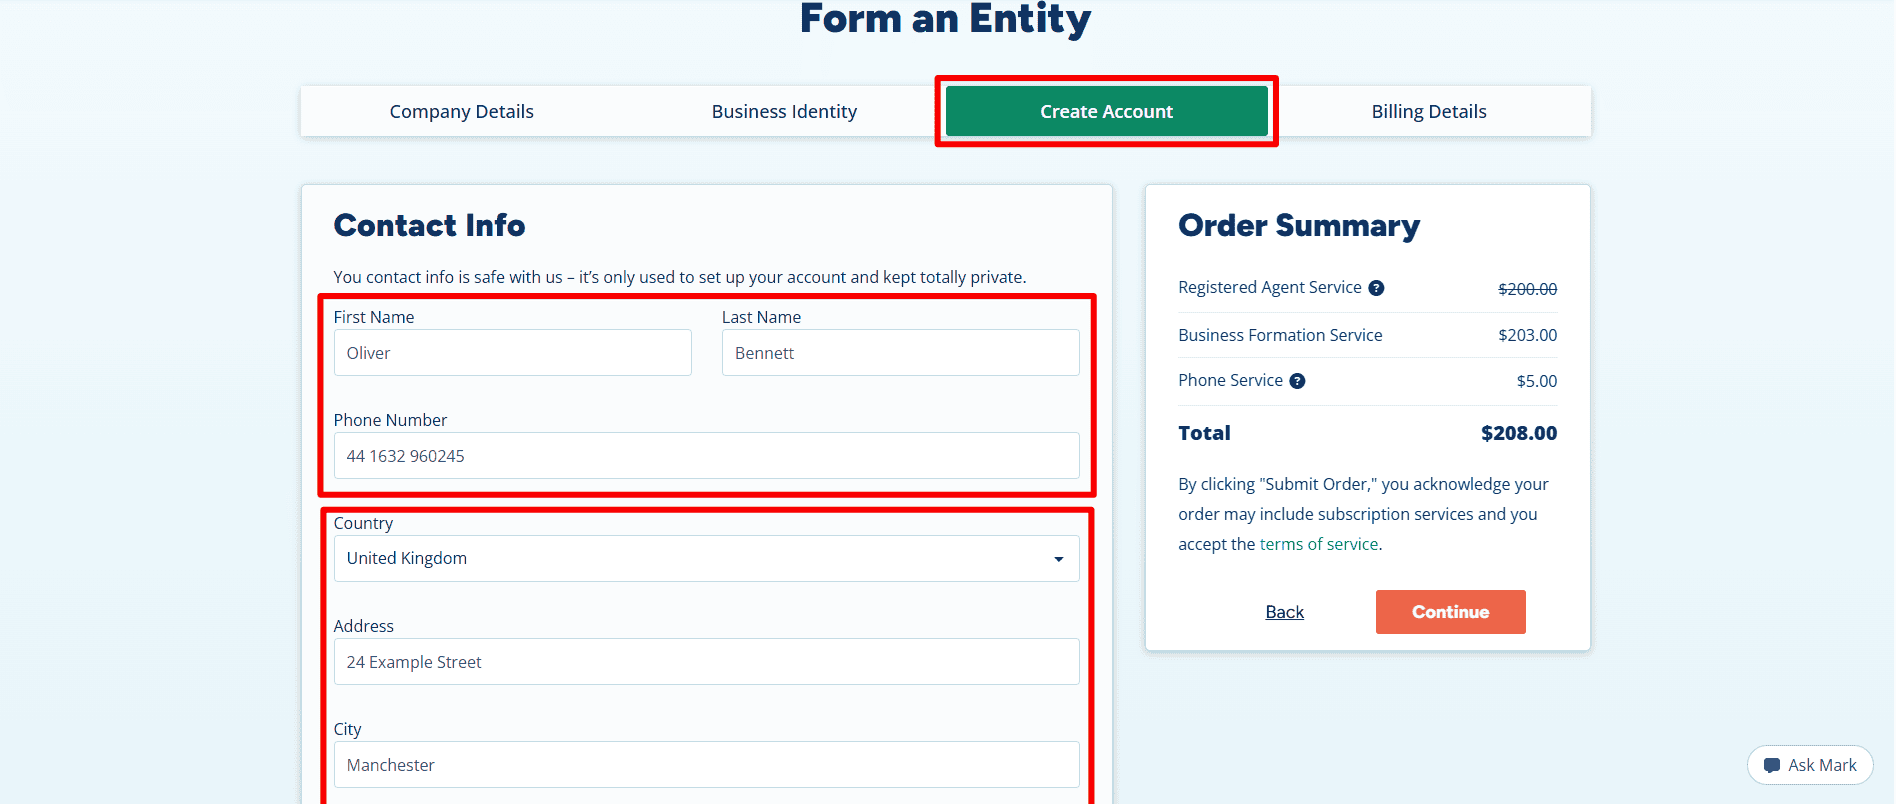Open the terms of service link
Image resolution: width=1896 pixels, height=804 pixels.
click(1319, 544)
